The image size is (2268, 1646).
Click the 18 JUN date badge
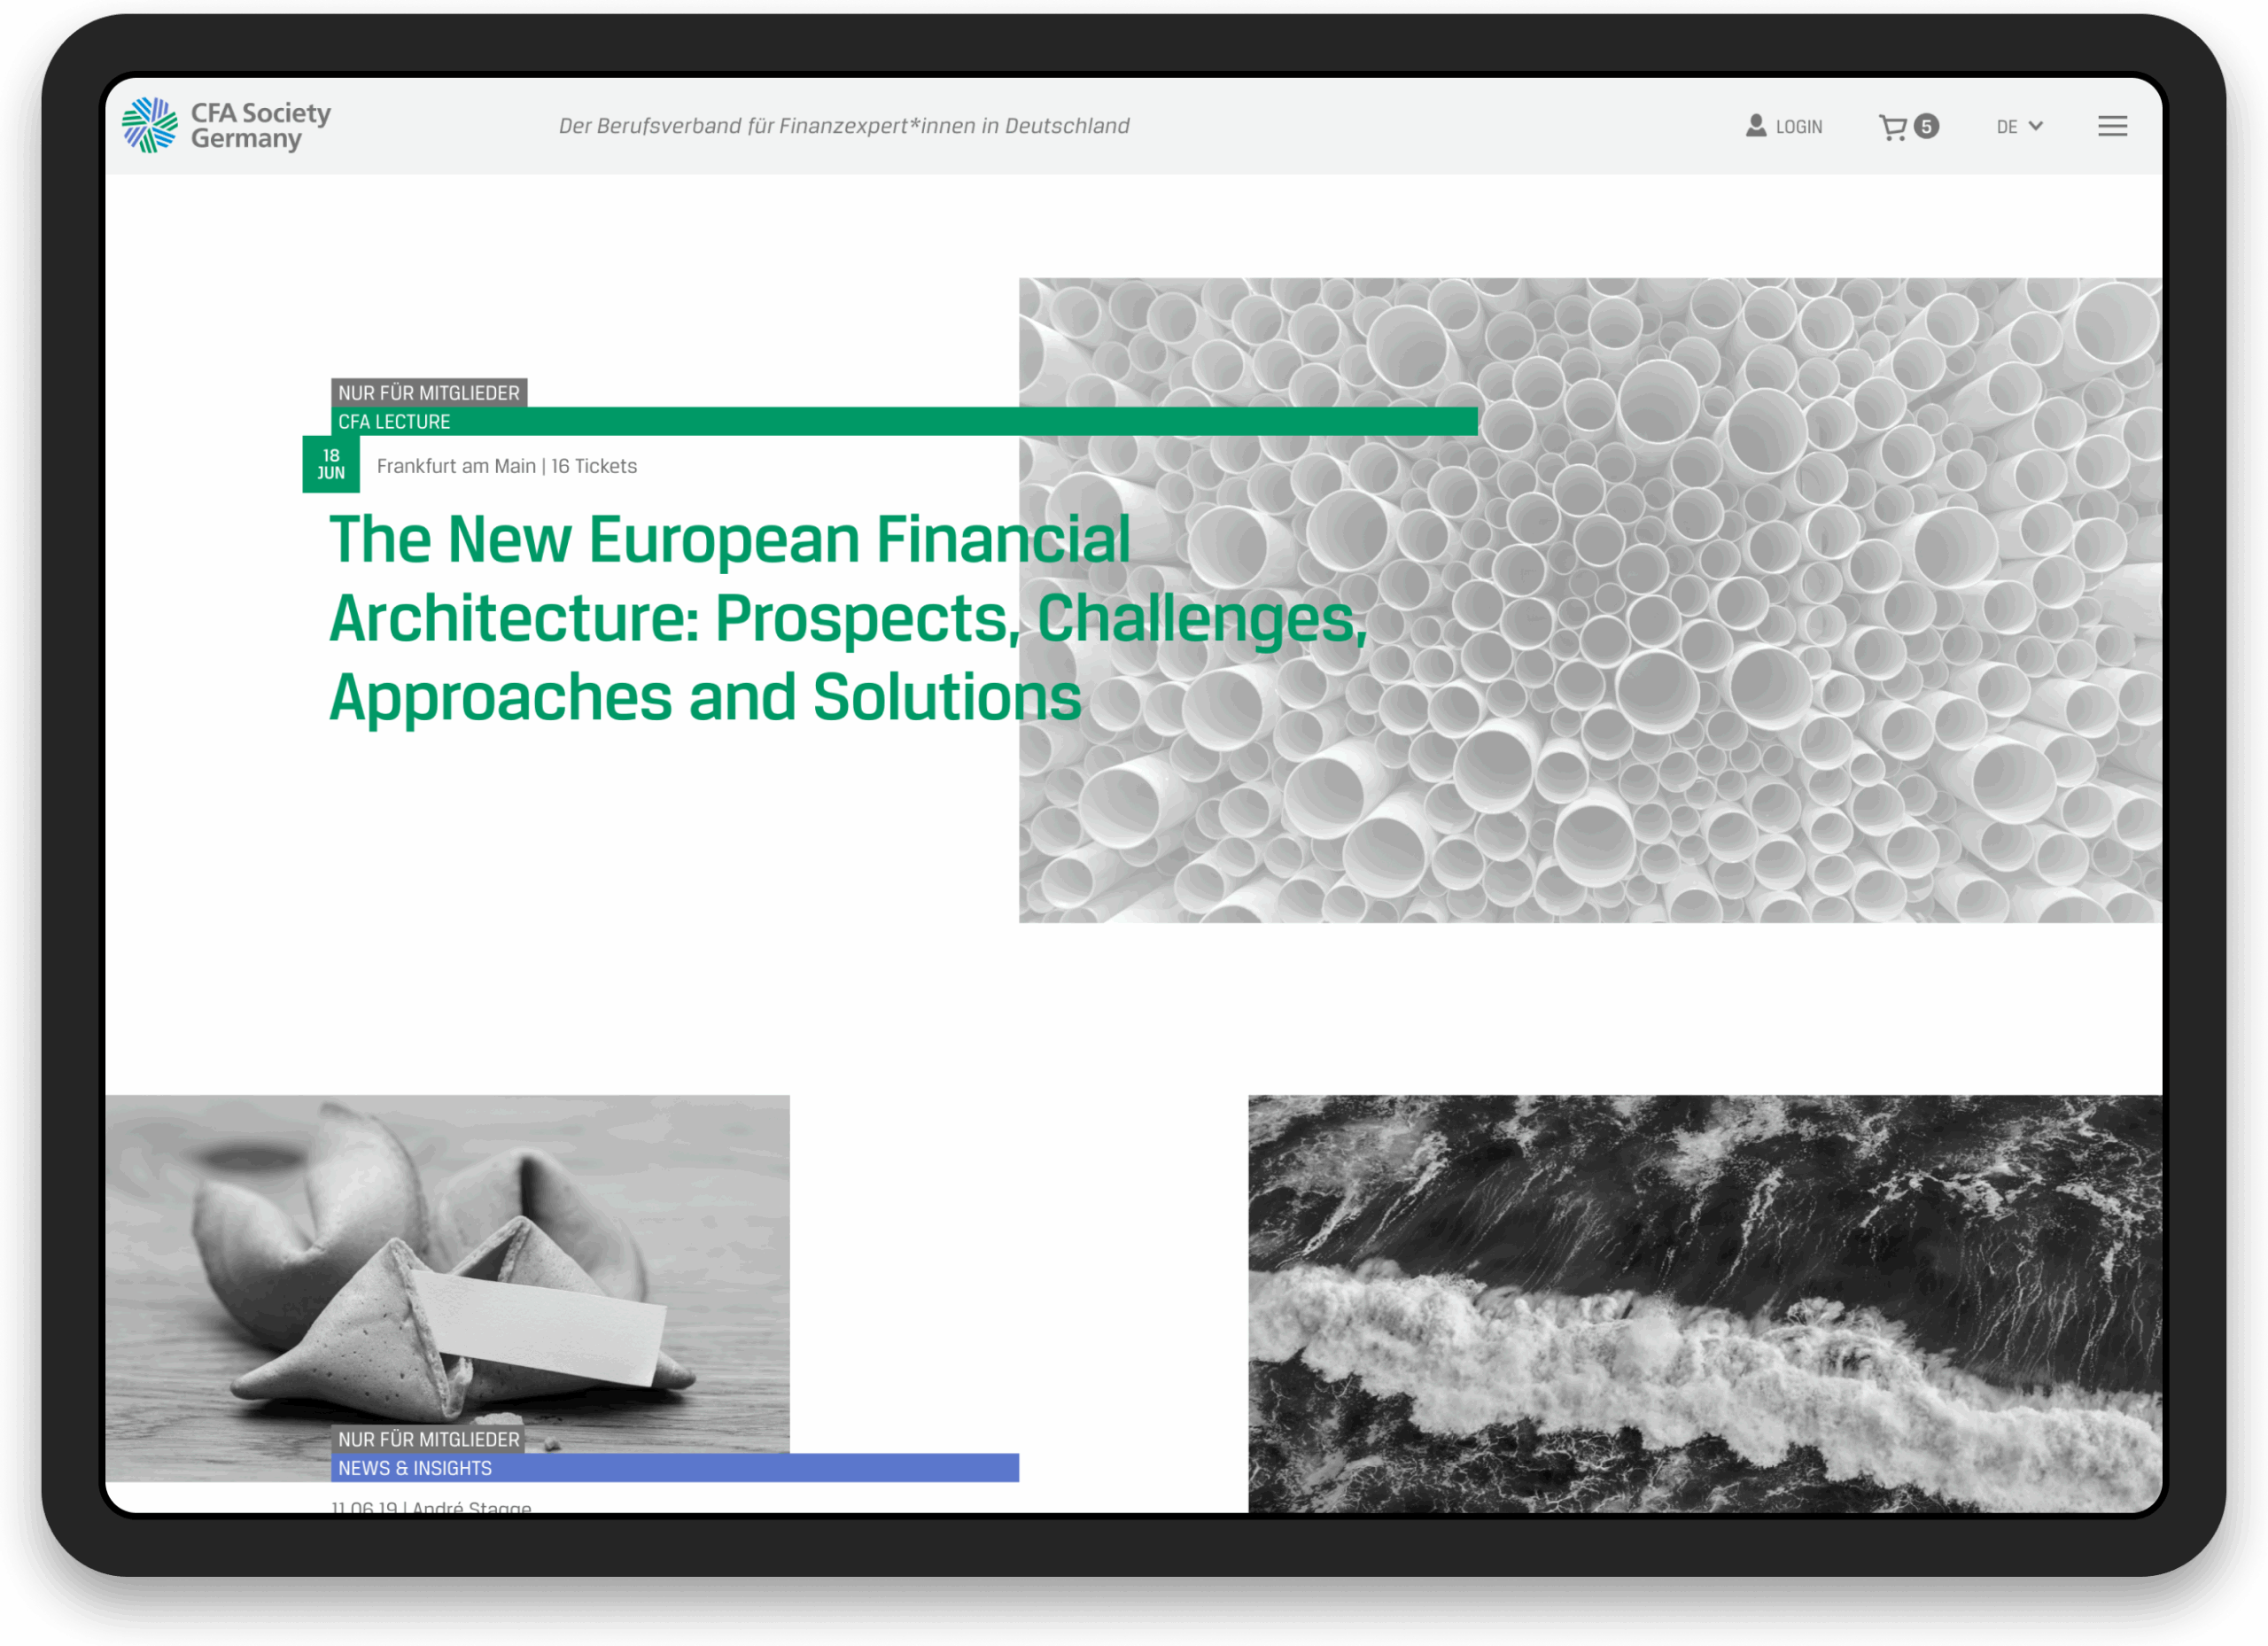(x=331, y=464)
